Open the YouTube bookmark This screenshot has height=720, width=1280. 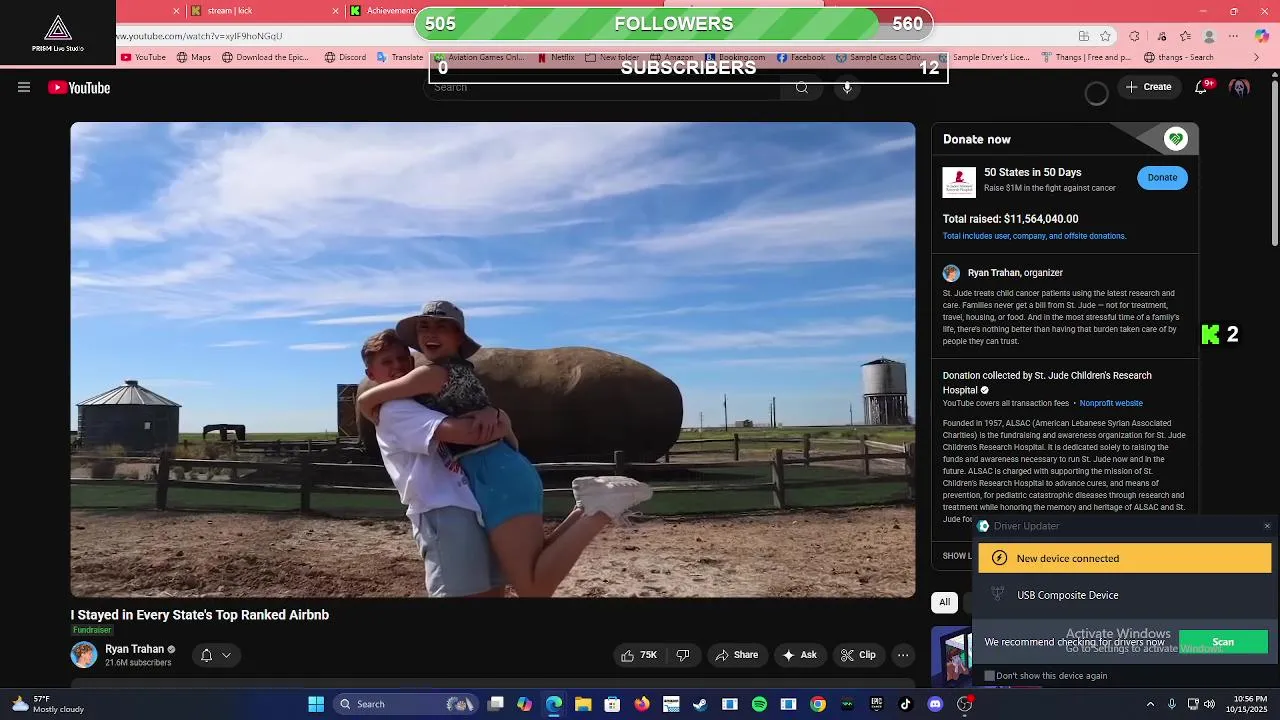pos(143,57)
